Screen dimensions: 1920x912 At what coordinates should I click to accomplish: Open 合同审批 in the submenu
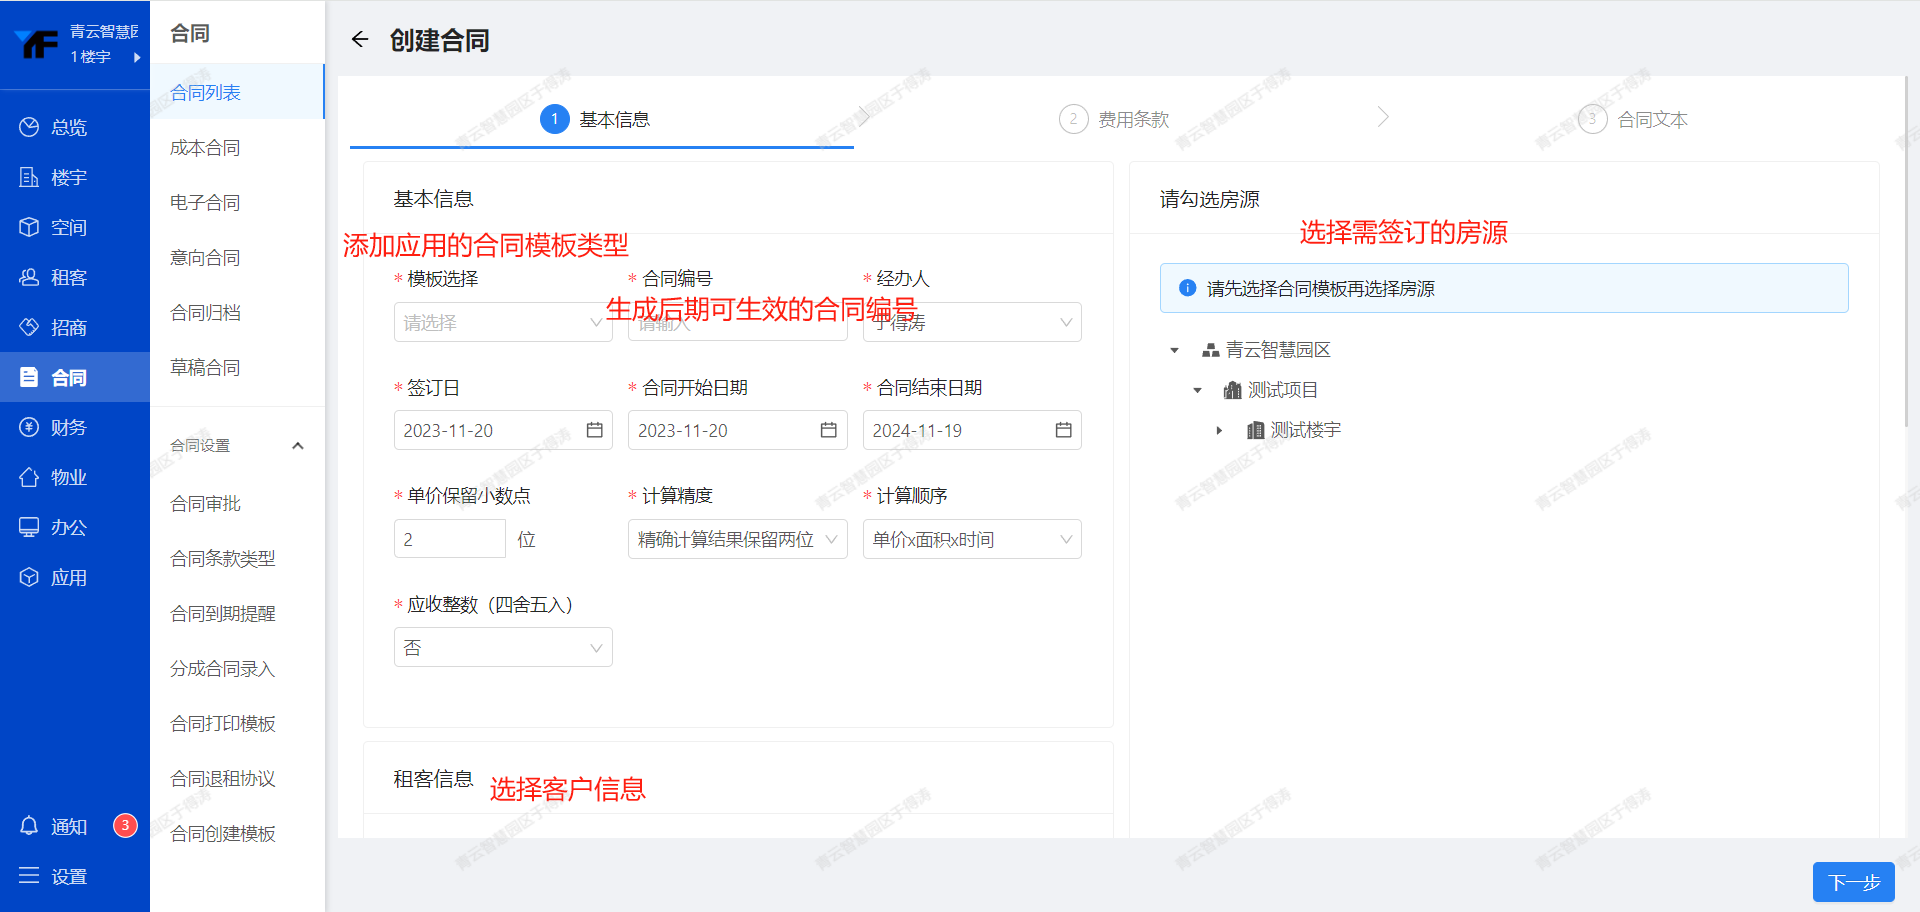click(205, 504)
